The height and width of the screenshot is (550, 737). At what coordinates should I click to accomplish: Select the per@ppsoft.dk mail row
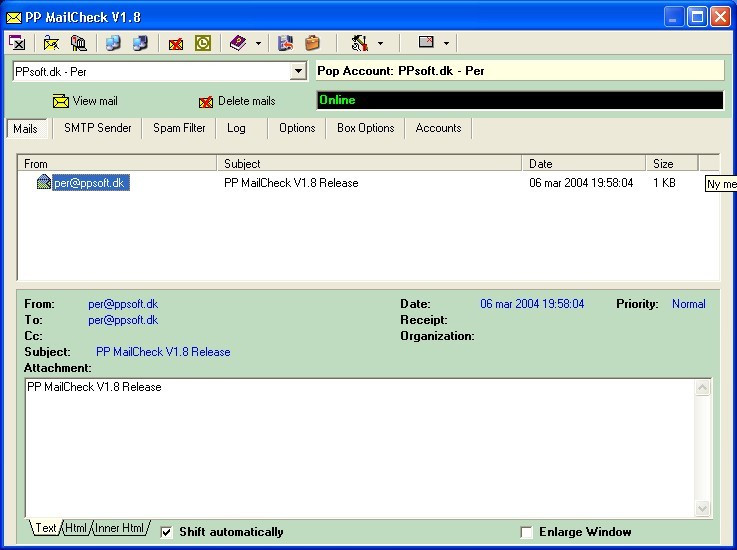(x=368, y=183)
